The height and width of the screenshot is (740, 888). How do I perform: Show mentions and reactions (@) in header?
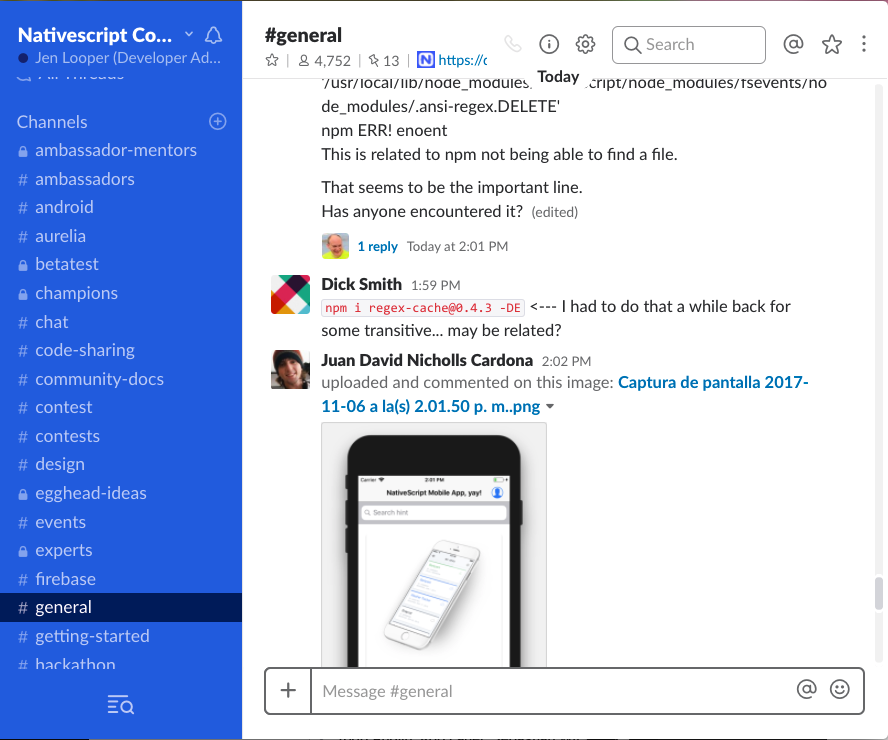click(793, 44)
